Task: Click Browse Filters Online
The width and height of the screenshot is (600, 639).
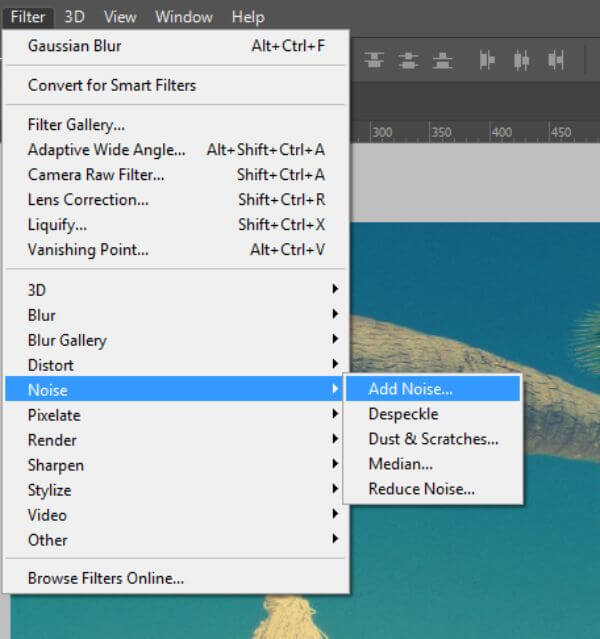Action: 176,578
